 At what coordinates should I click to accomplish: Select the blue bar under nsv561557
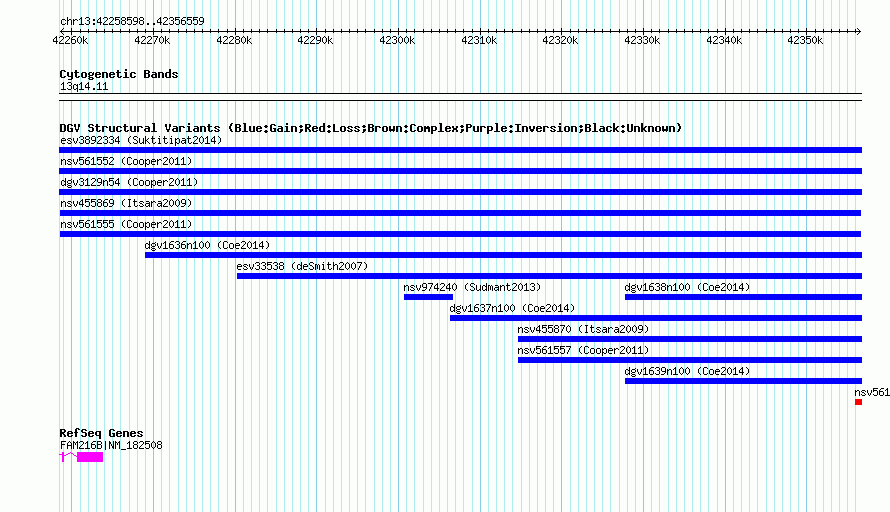coord(690,360)
